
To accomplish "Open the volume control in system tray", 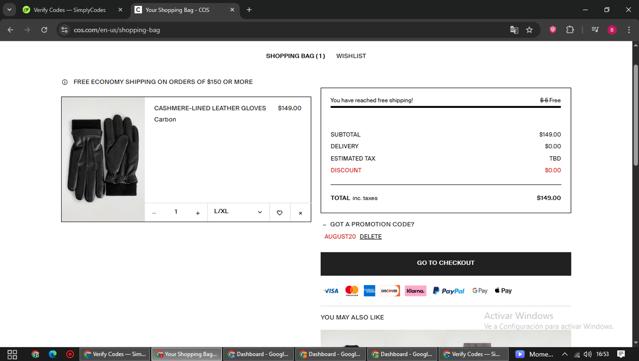I will (587, 354).
